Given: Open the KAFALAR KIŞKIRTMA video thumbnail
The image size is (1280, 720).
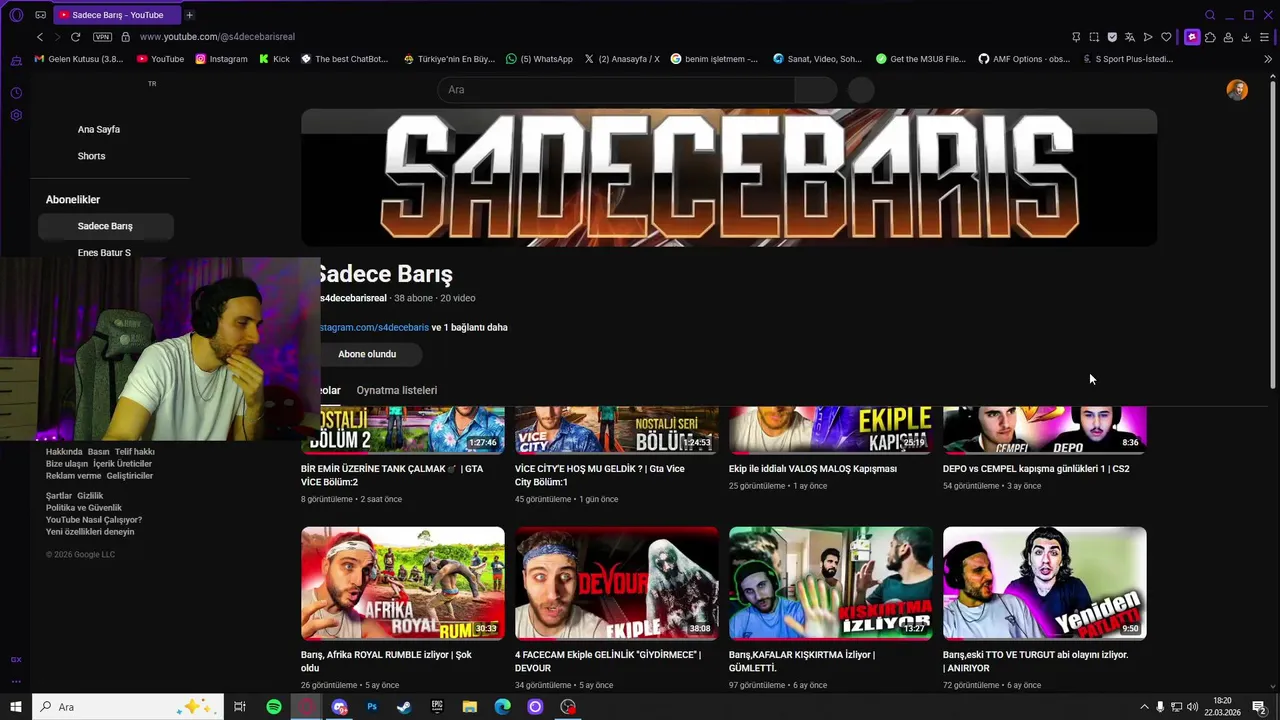Looking at the screenshot, I should click(830, 583).
